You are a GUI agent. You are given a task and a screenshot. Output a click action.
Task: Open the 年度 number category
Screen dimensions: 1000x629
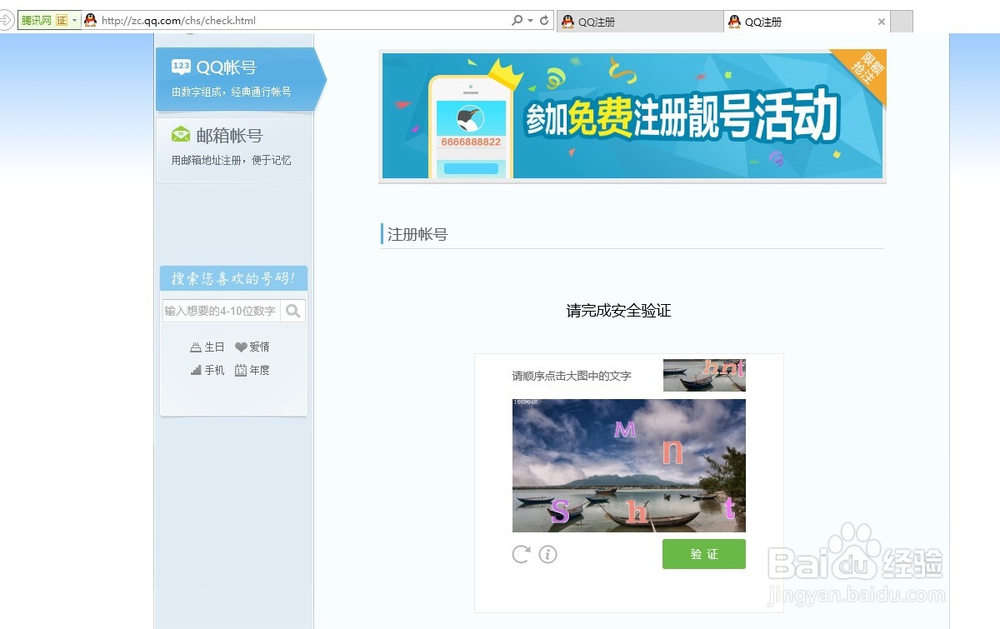click(x=252, y=370)
